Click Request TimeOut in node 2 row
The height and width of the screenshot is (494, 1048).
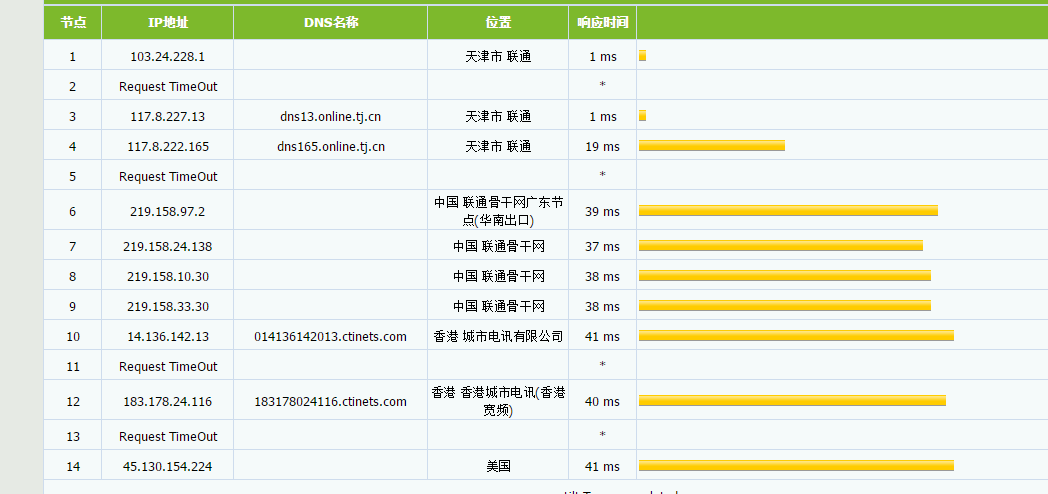tap(168, 87)
